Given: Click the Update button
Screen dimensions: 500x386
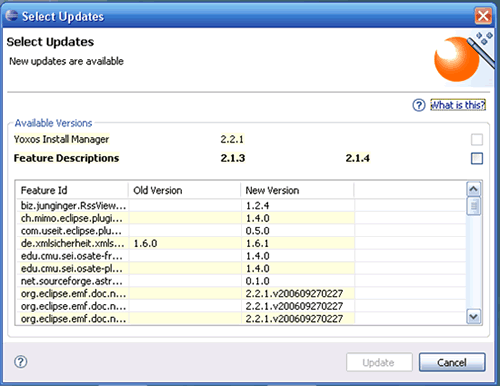Looking at the screenshot, I should pyautogui.click(x=379, y=362).
